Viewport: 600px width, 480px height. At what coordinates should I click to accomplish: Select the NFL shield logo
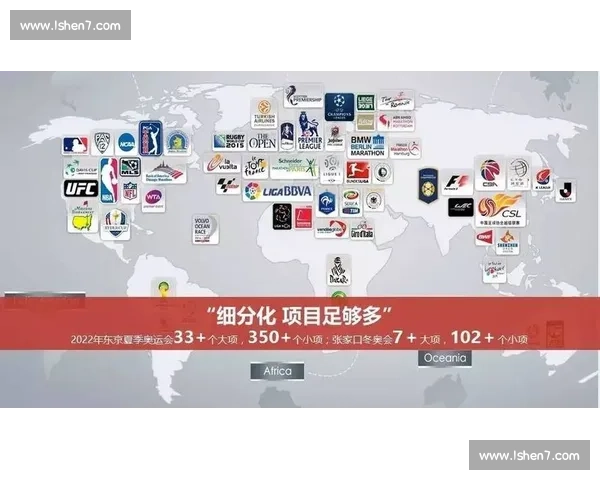click(130, 191)
